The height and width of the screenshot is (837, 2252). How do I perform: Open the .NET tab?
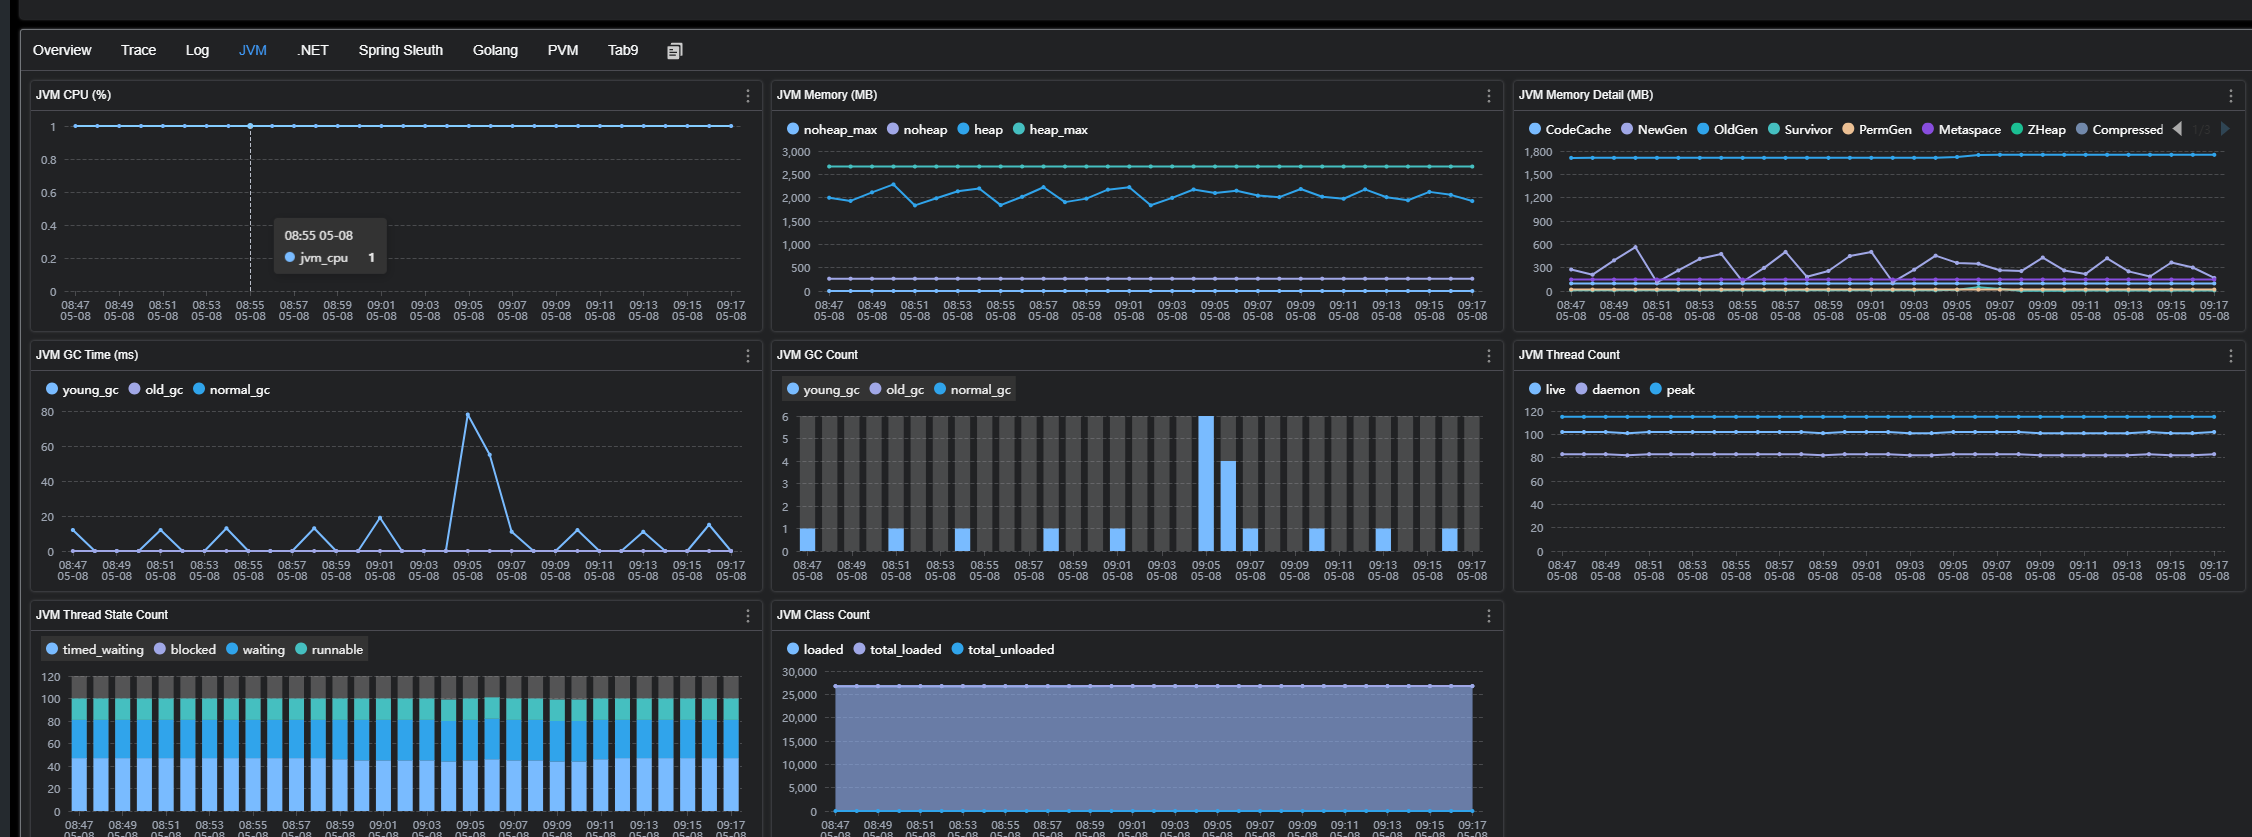pos(312,50)
